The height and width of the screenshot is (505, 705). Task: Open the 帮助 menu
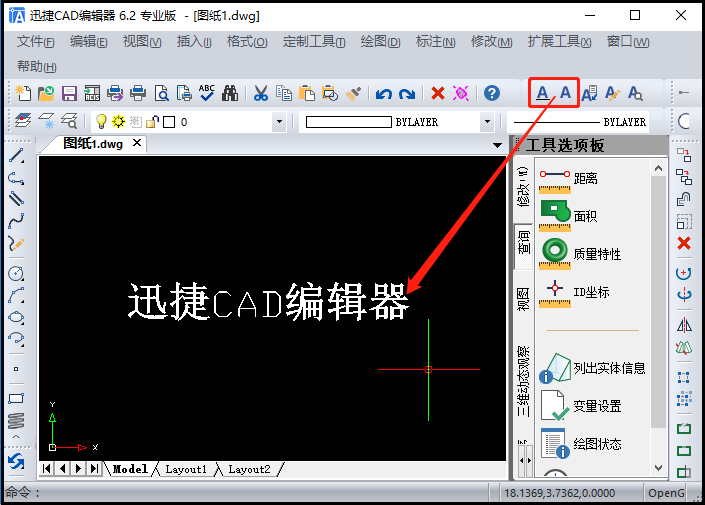pos(36,67)
